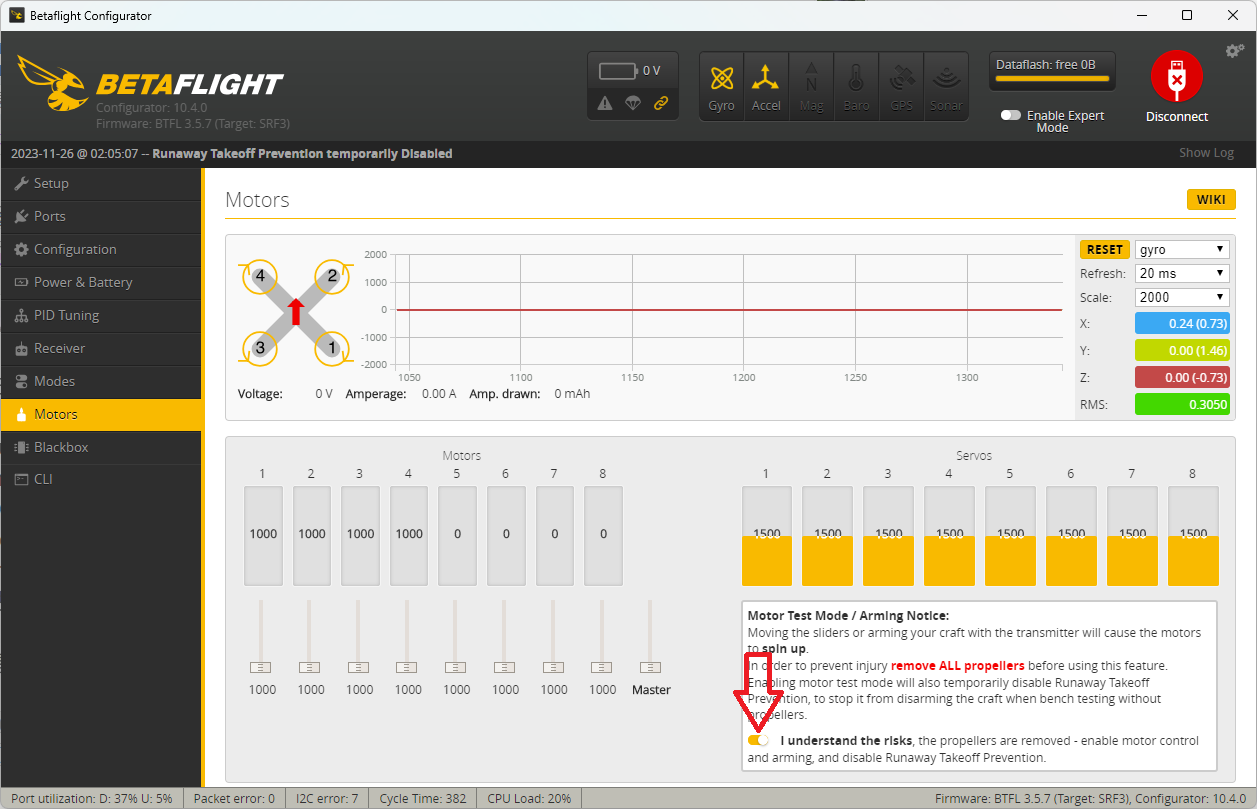Viewport: 1257px width, 809px height.
Task: Click 'Packet error: 0' in status bar
Action: point(234,798)
